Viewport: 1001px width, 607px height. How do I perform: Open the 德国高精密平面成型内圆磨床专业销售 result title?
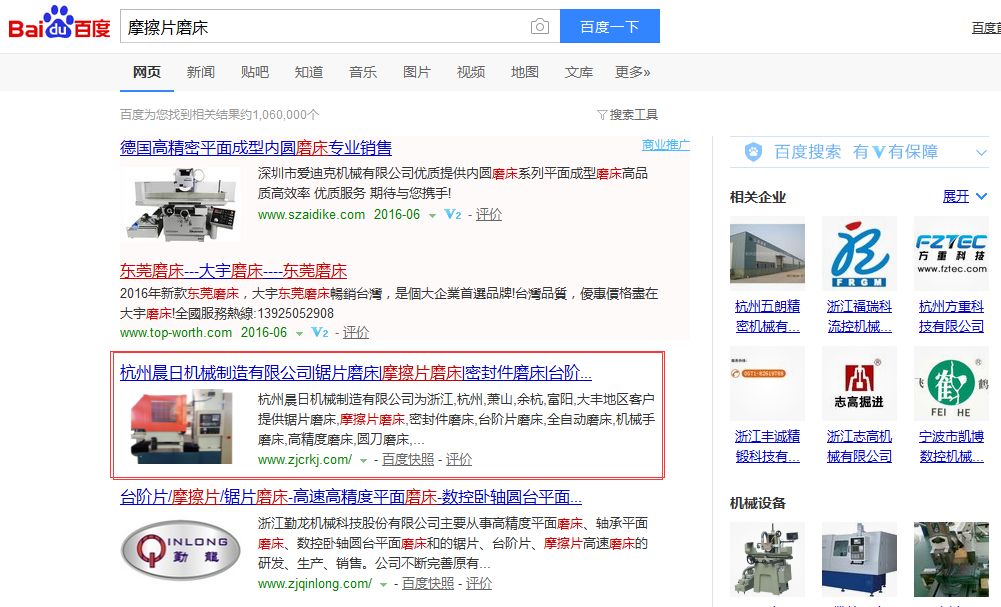(x=256, y=148)
